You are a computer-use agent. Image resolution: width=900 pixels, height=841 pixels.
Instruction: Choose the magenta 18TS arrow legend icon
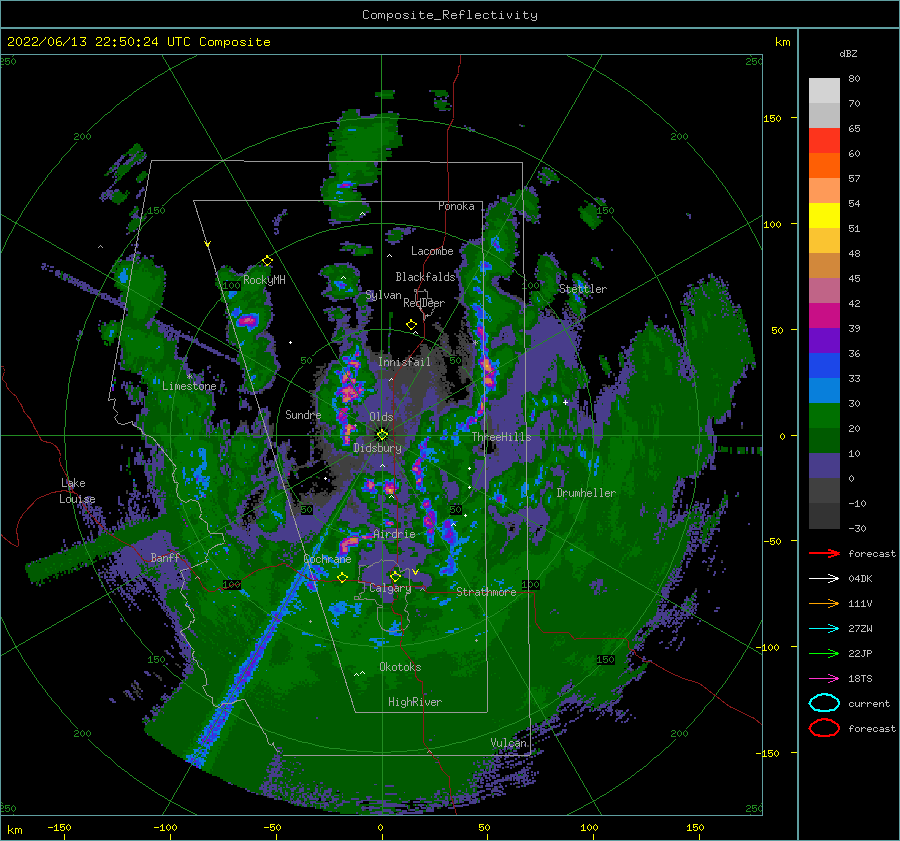click(824, 679)
